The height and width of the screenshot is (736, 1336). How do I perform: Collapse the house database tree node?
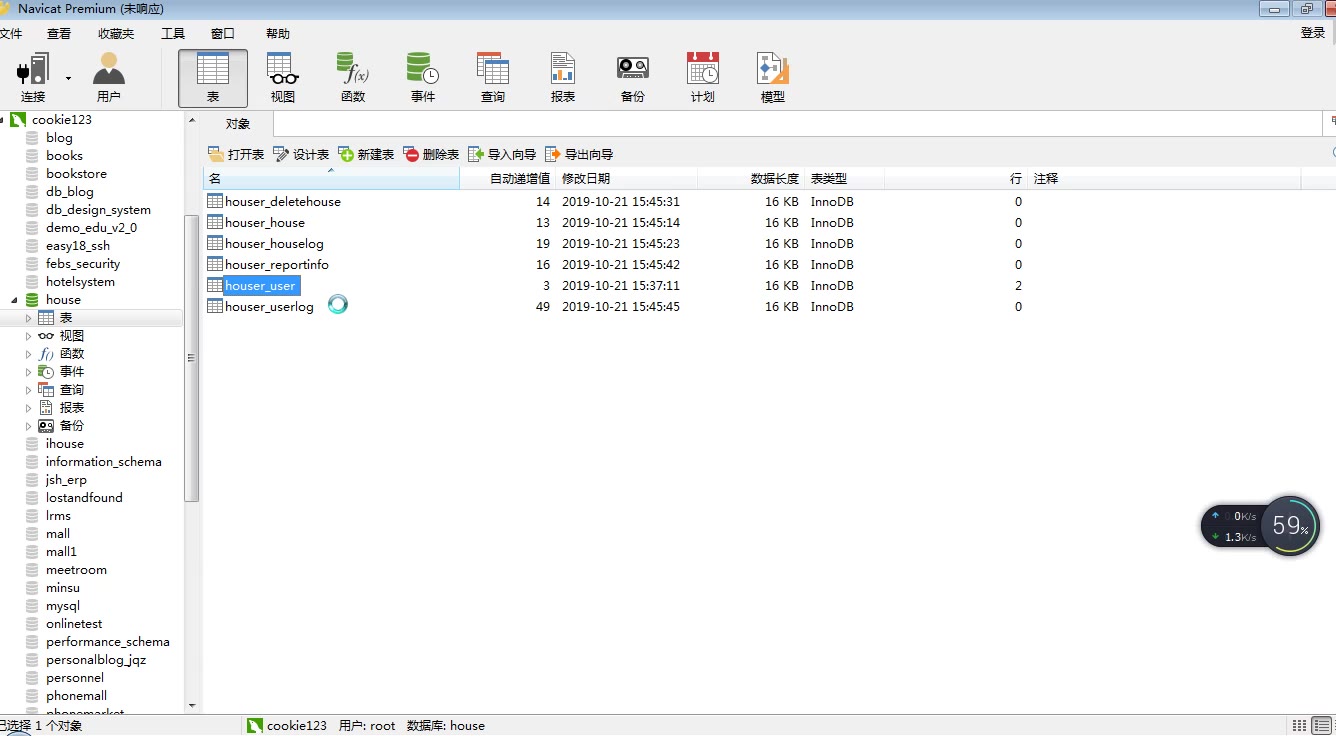click(x=14, y=300)
